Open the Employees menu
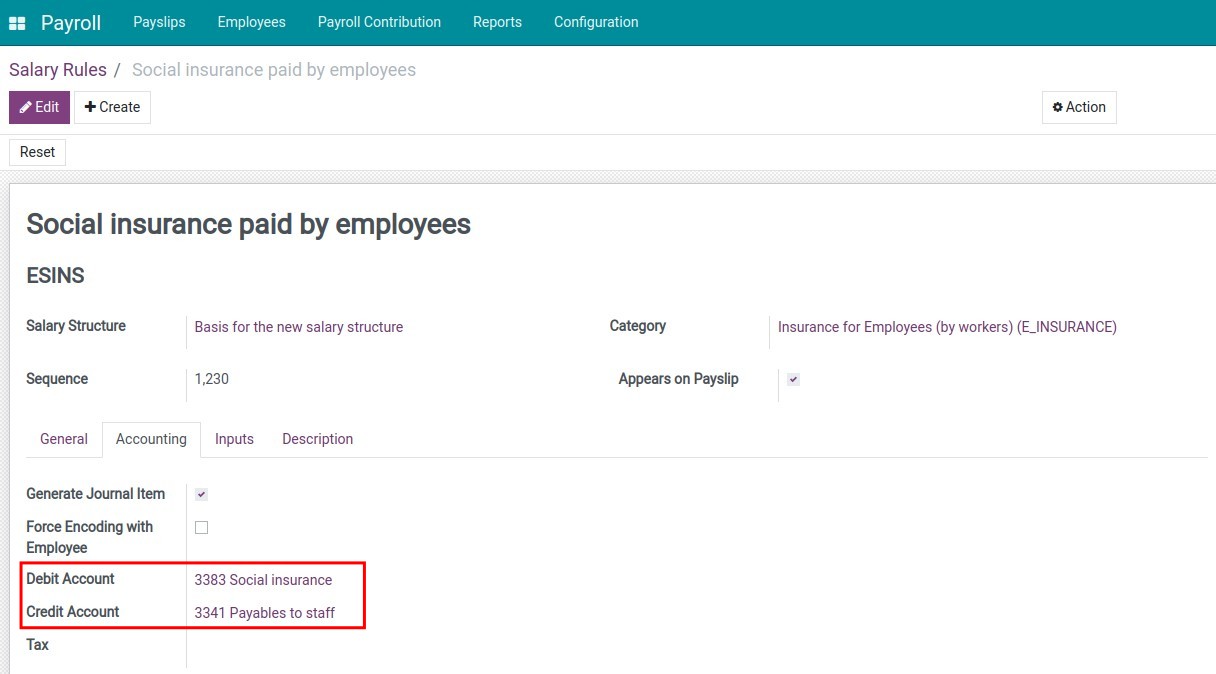Screen dimensions: 1216x674 [251, 21]
